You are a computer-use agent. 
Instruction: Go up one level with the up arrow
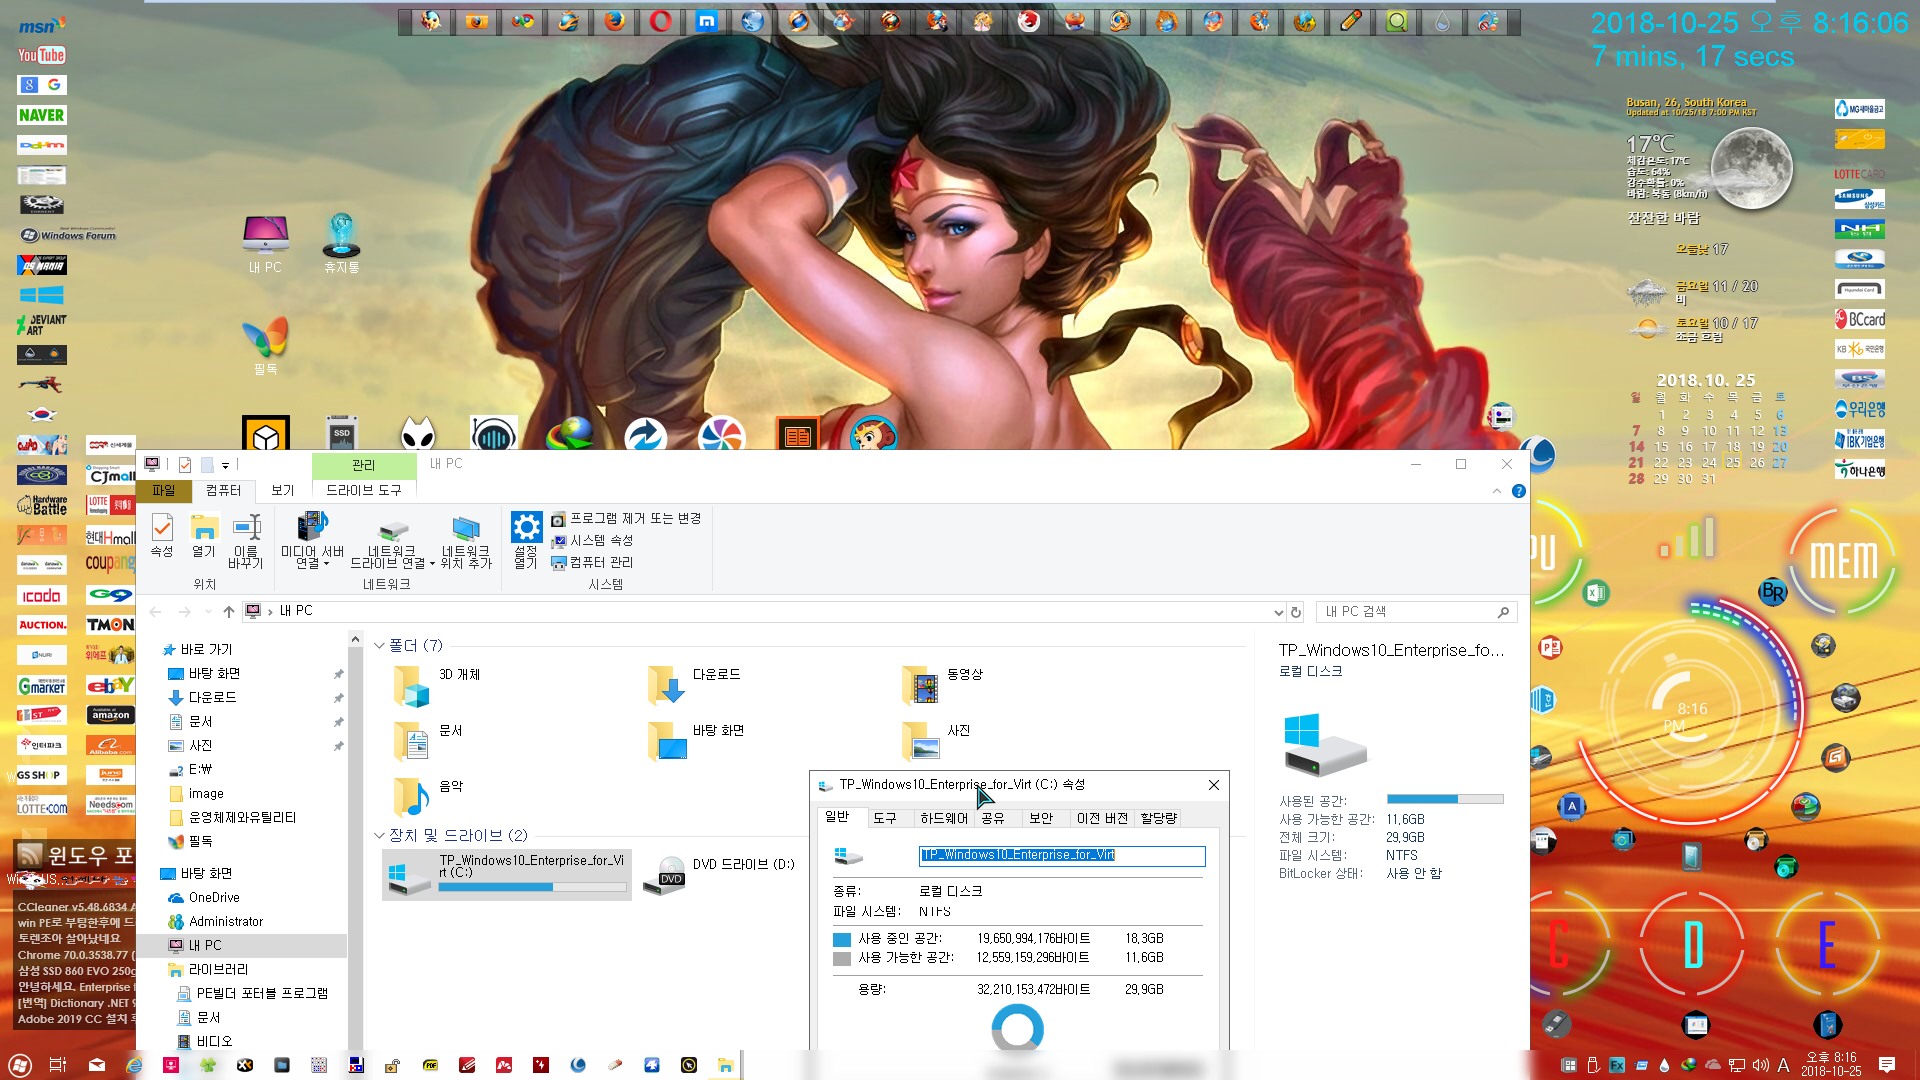(x=229, y=611)
